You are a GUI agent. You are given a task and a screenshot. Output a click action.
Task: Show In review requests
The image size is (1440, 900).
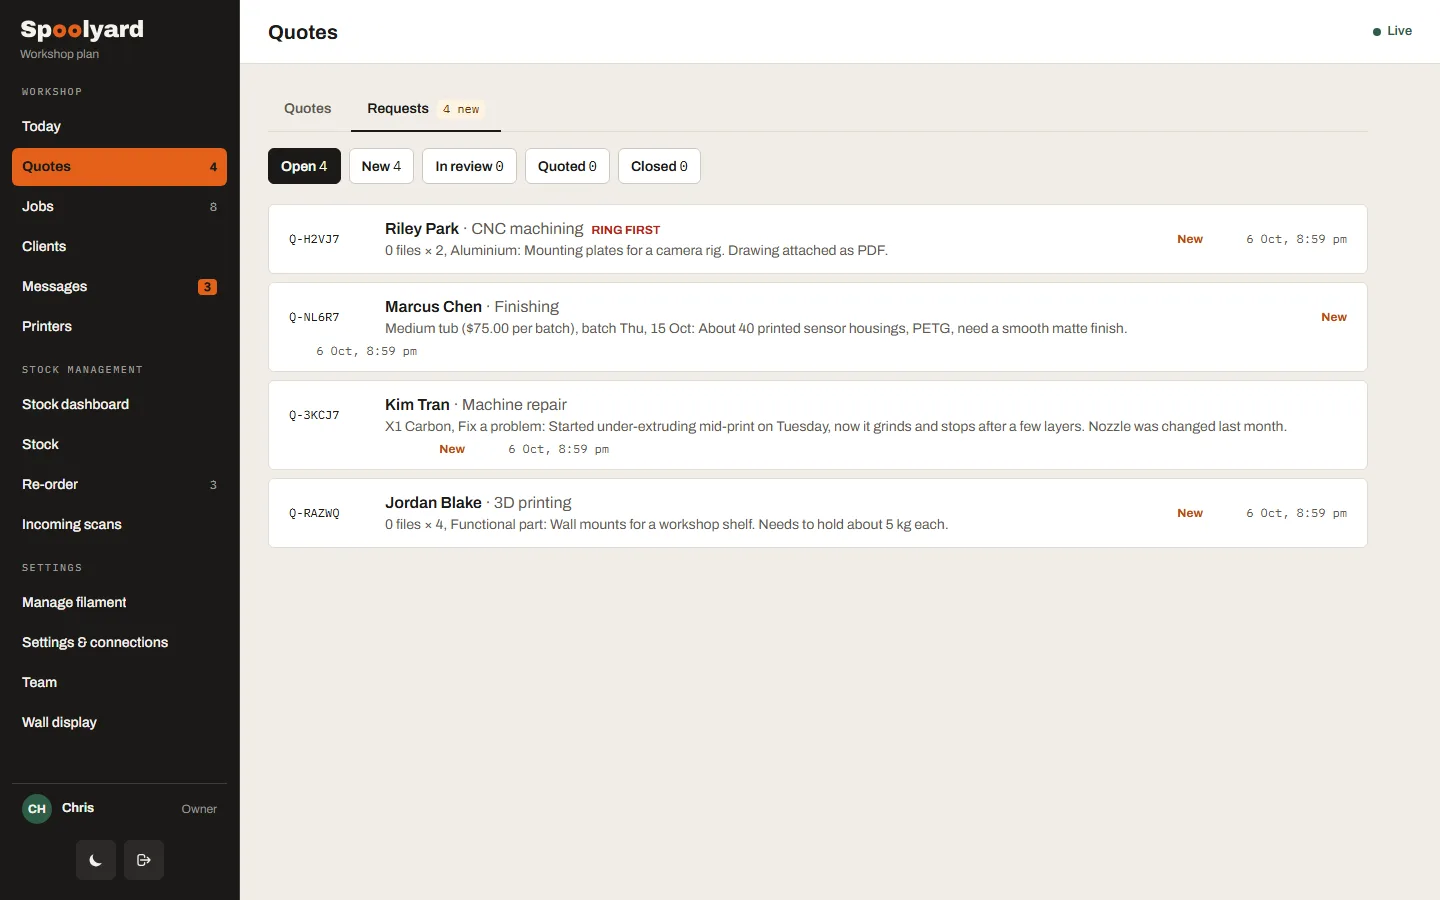pyautogui.click(x=469, y=166)
